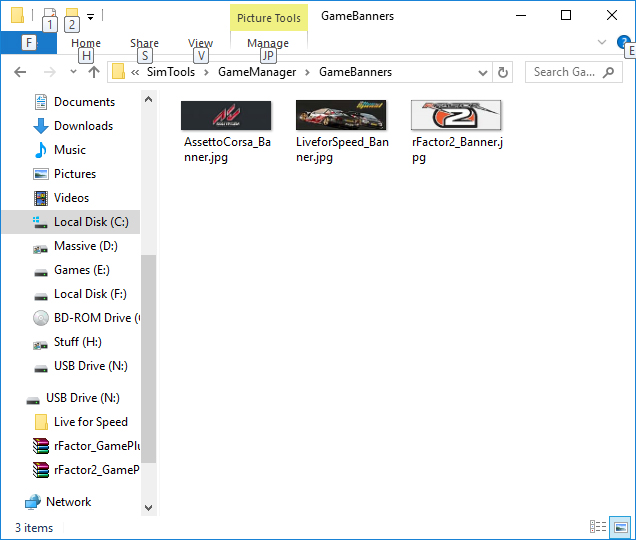Open Customize Quick Access Toolbar dropdown
Viewport: 636px width, 540px height.
click(90, 17)
